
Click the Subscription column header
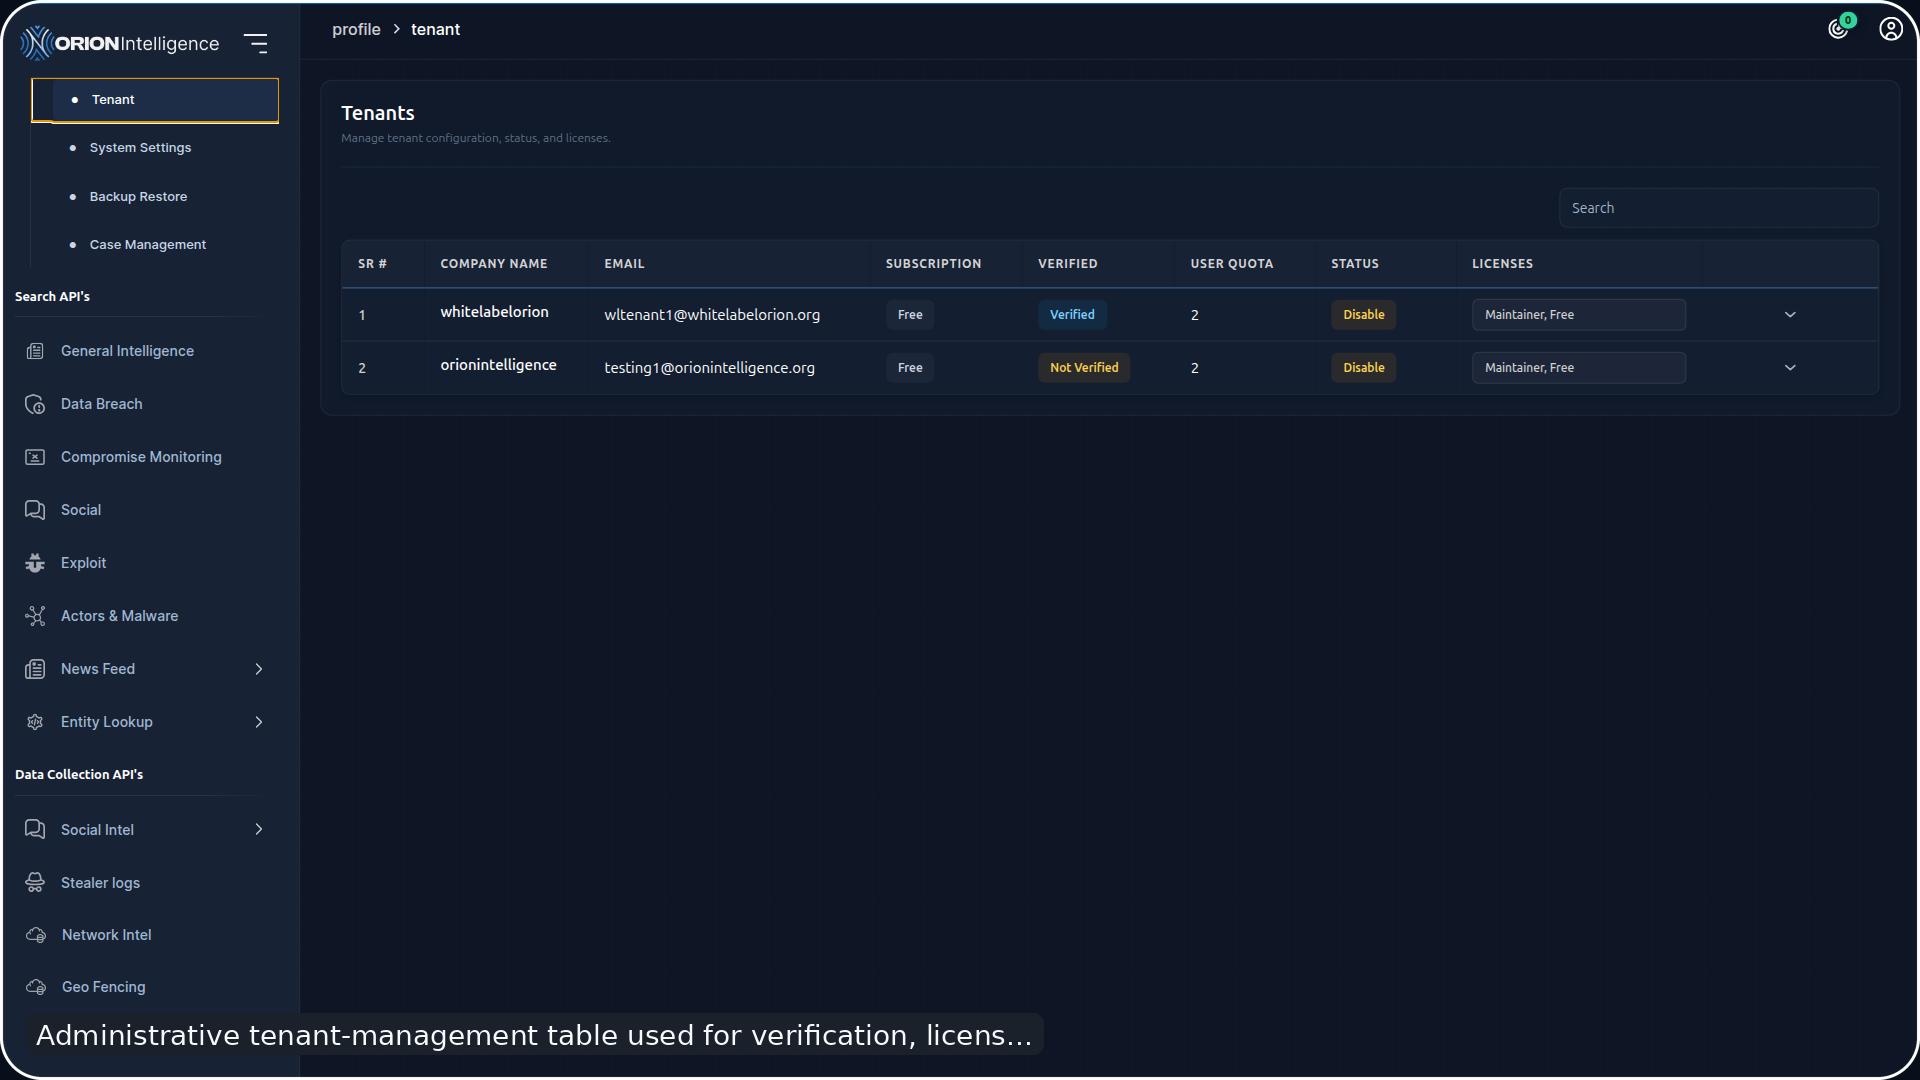(933, 264)
